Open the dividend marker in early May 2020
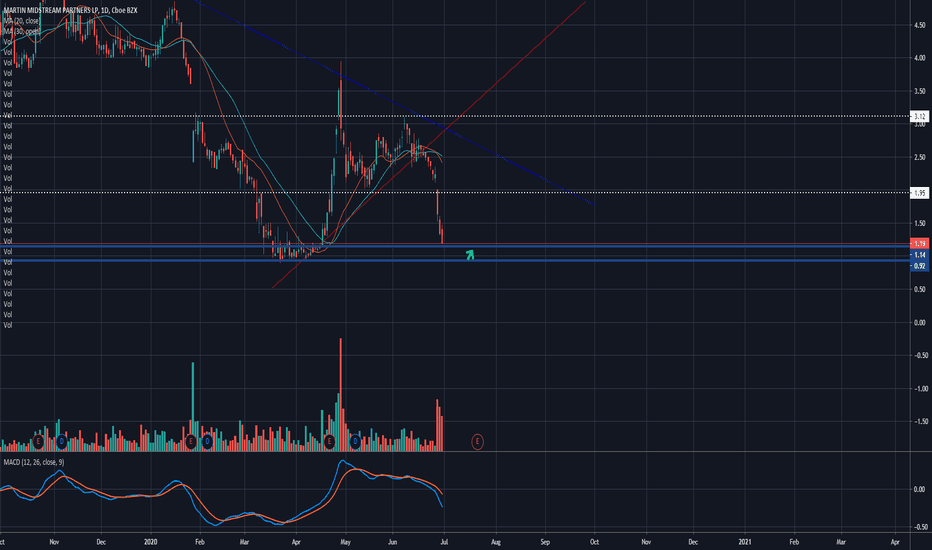This screenshot has width=932, height=550. click(x=355, y=441)
